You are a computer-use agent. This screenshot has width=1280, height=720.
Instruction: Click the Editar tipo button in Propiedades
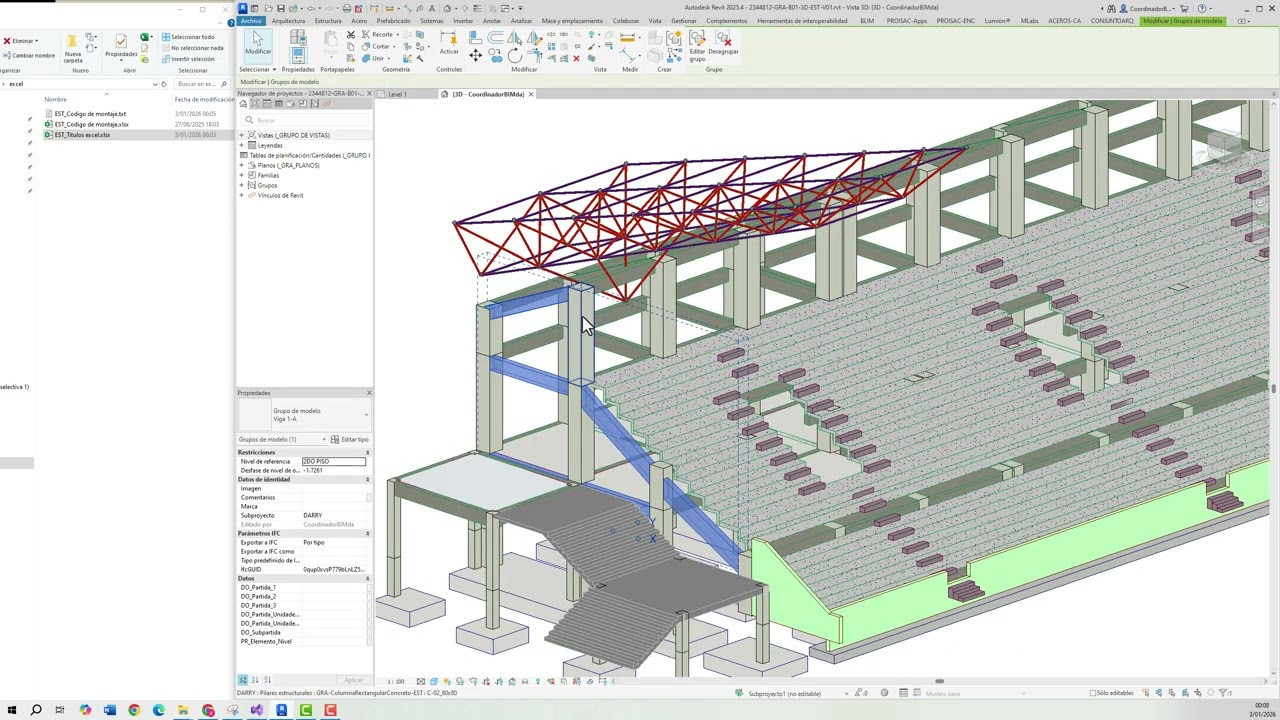[350, 439]
